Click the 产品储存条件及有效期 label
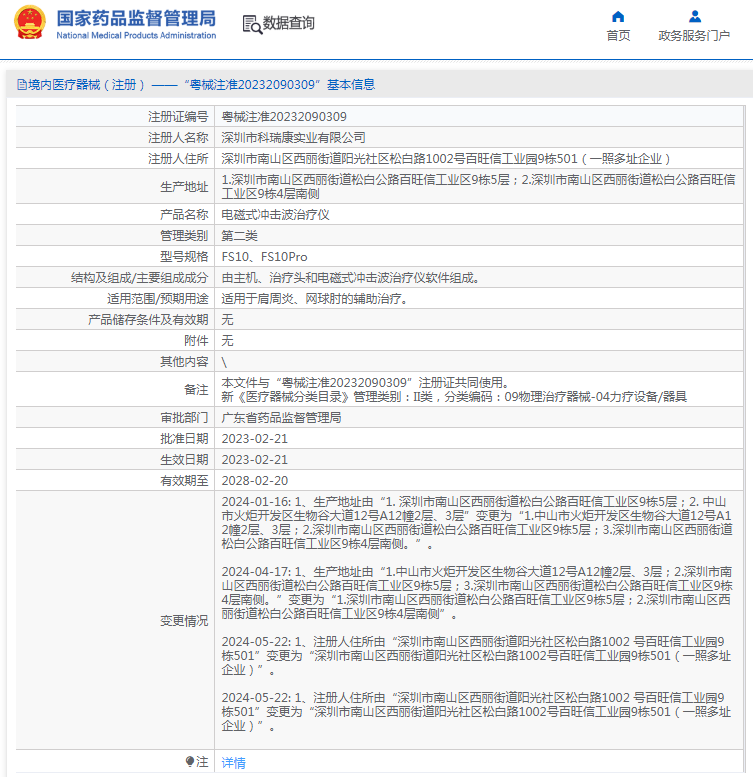This screenshot has width=753, height=777. point(148,320)
